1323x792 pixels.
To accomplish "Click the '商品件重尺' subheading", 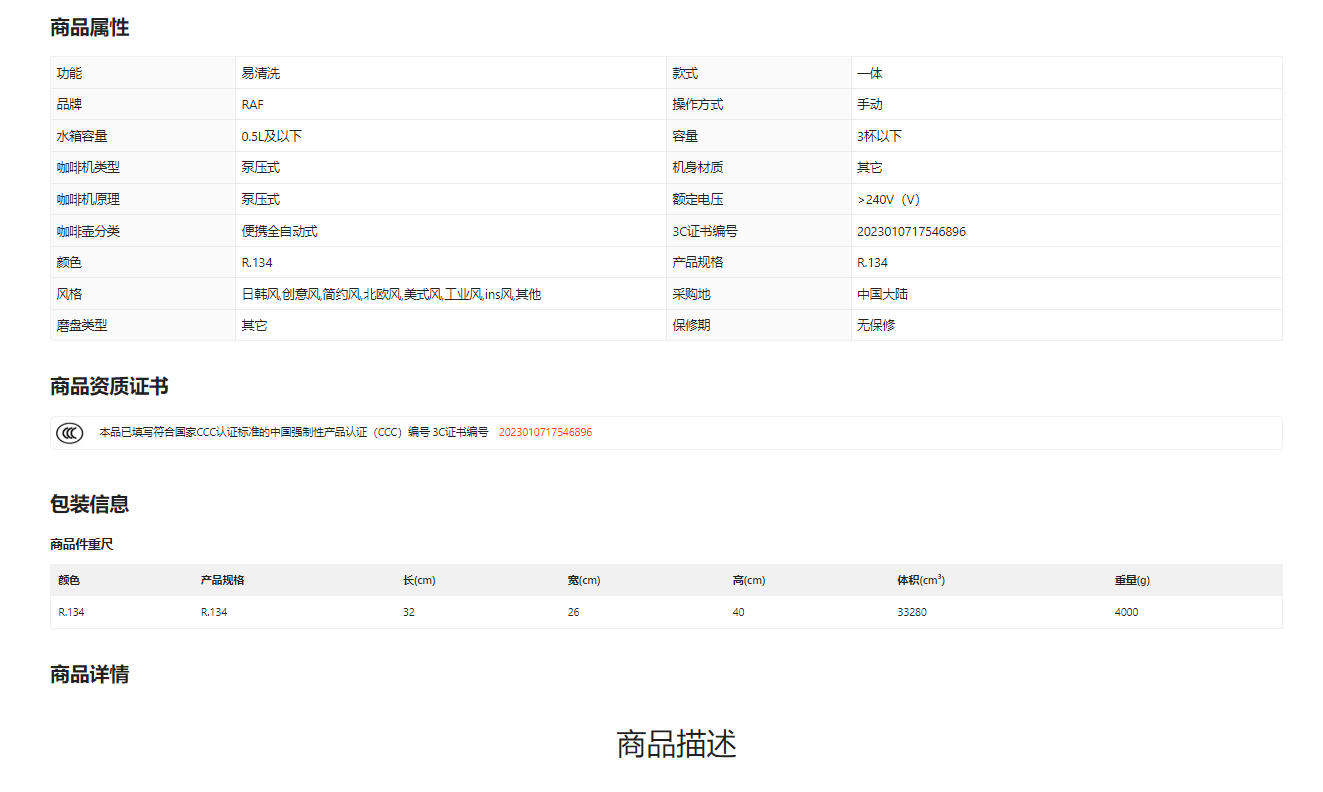I will [x=82, y=545].
